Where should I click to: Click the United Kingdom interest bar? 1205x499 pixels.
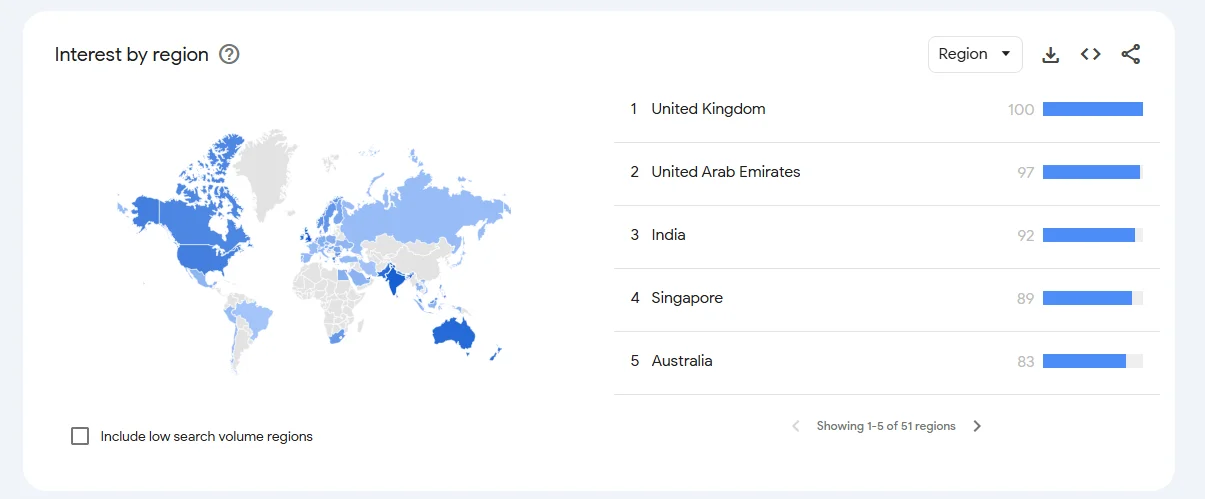(x=1092, y=109)
